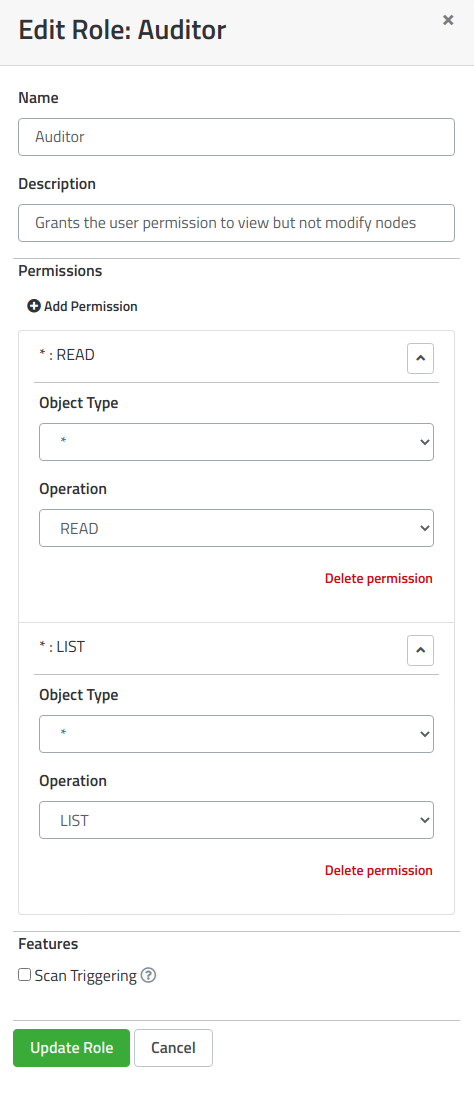This screenshot has height=1109, width=474.
Task: Click the help icon next to Scan Triggering
Action: (148, 975)
